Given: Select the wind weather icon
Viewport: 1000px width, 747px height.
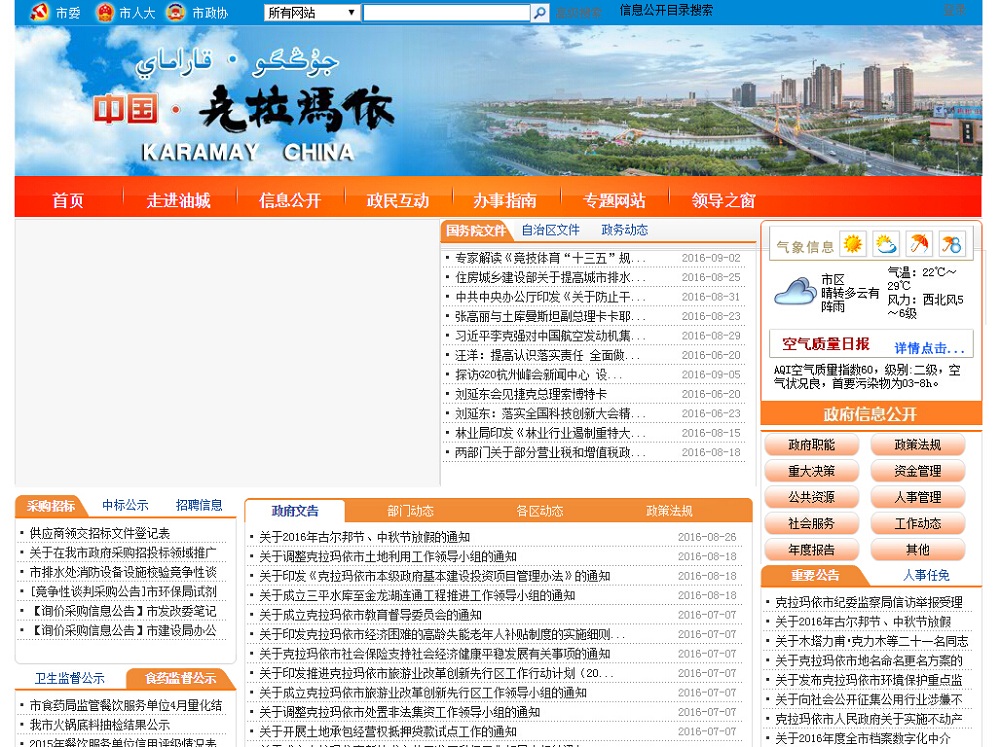Looking at the screenshot, I should tap(952, 244).
